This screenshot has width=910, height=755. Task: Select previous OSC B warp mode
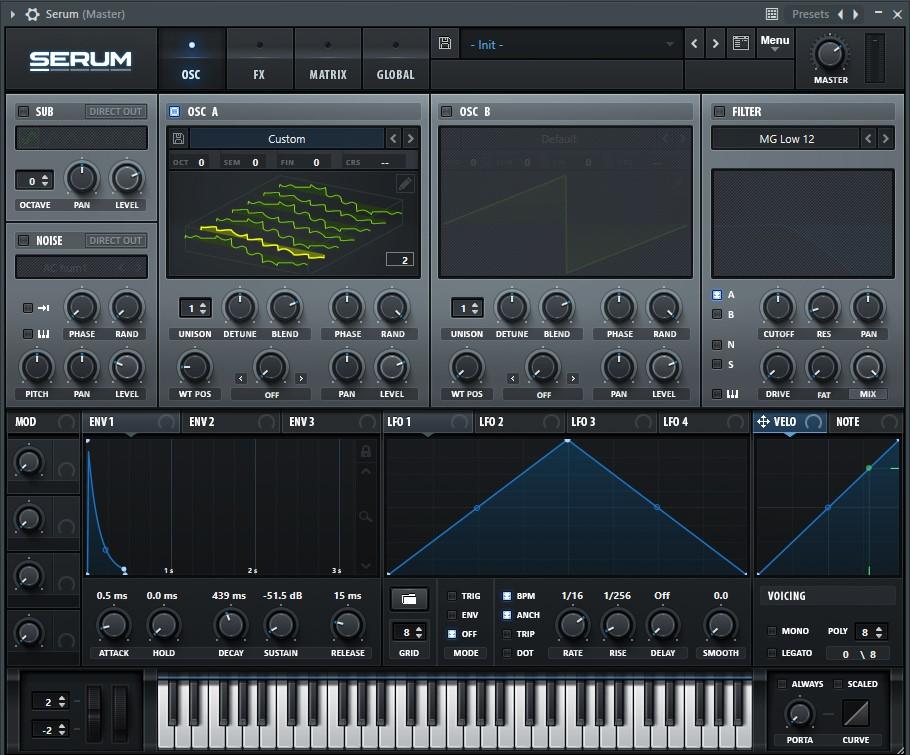click(512, 378)
